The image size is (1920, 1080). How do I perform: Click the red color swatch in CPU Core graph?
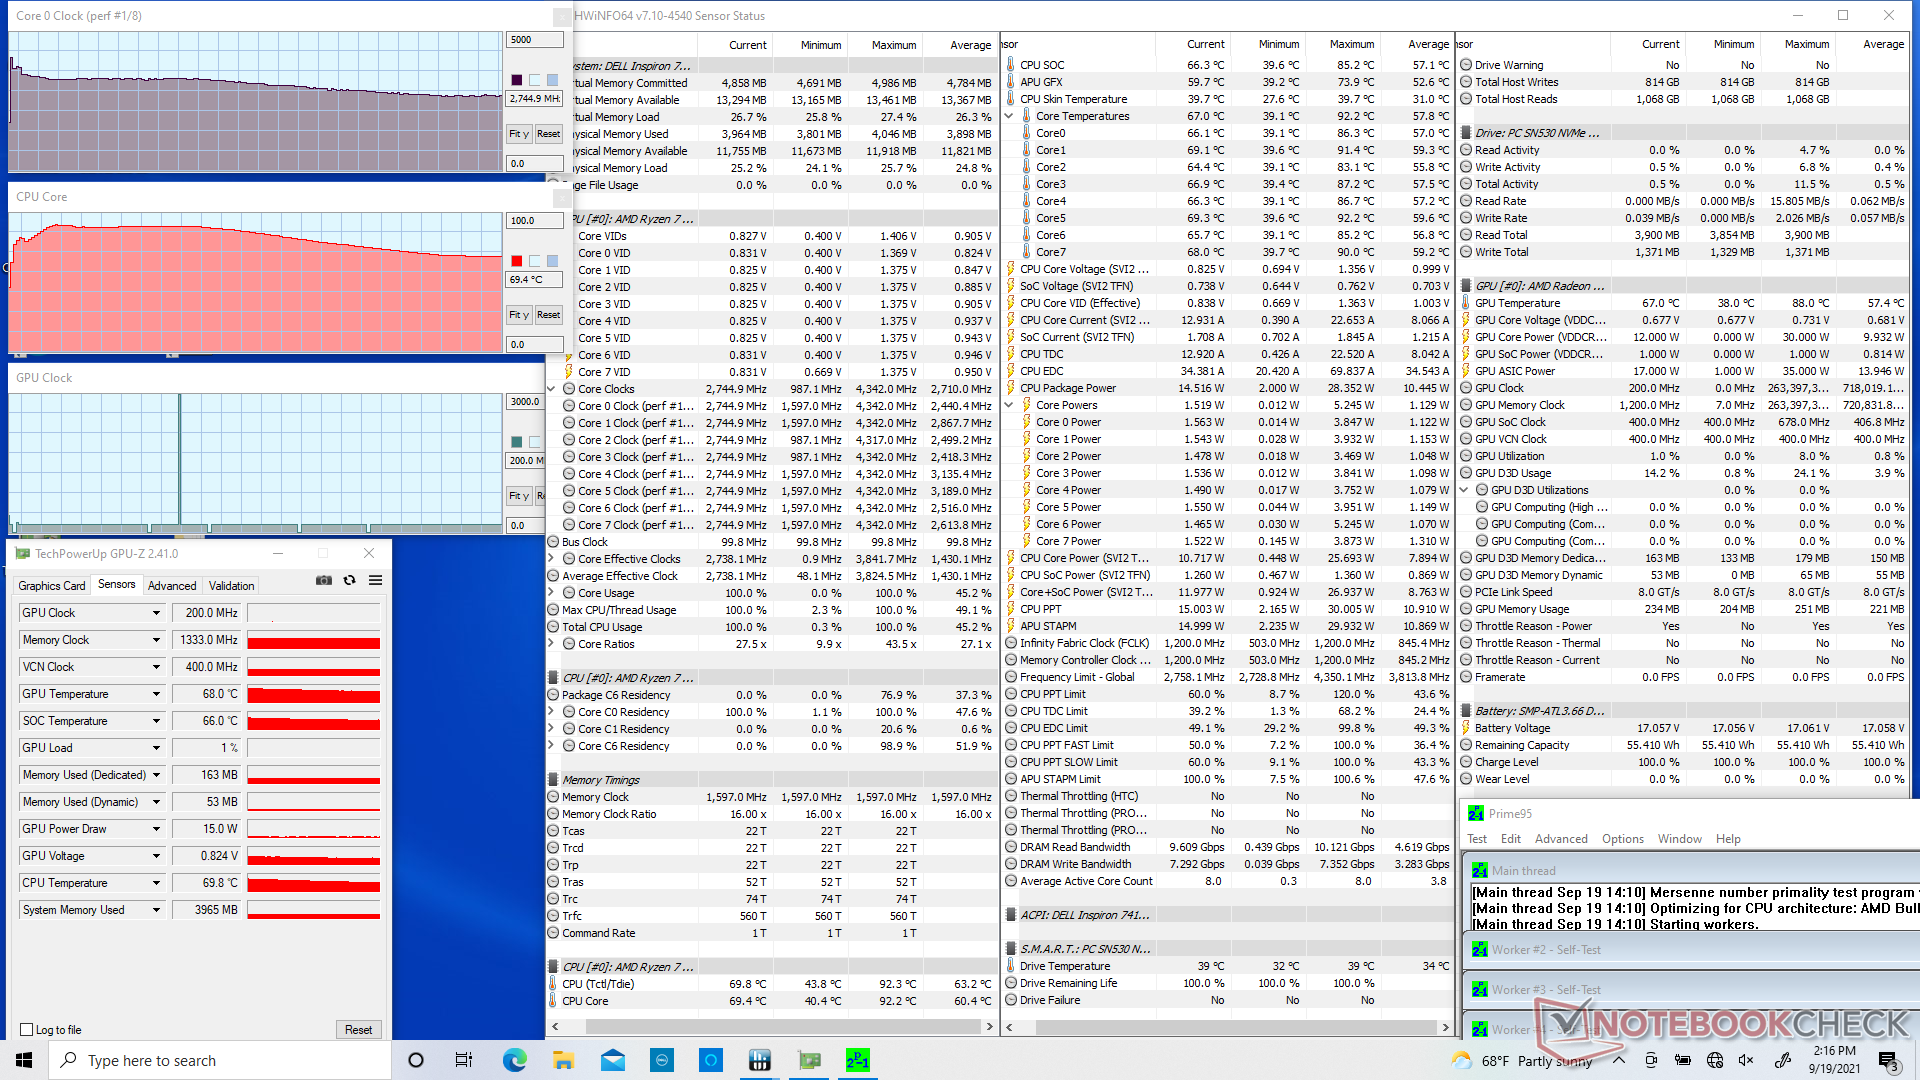point(517,261)
